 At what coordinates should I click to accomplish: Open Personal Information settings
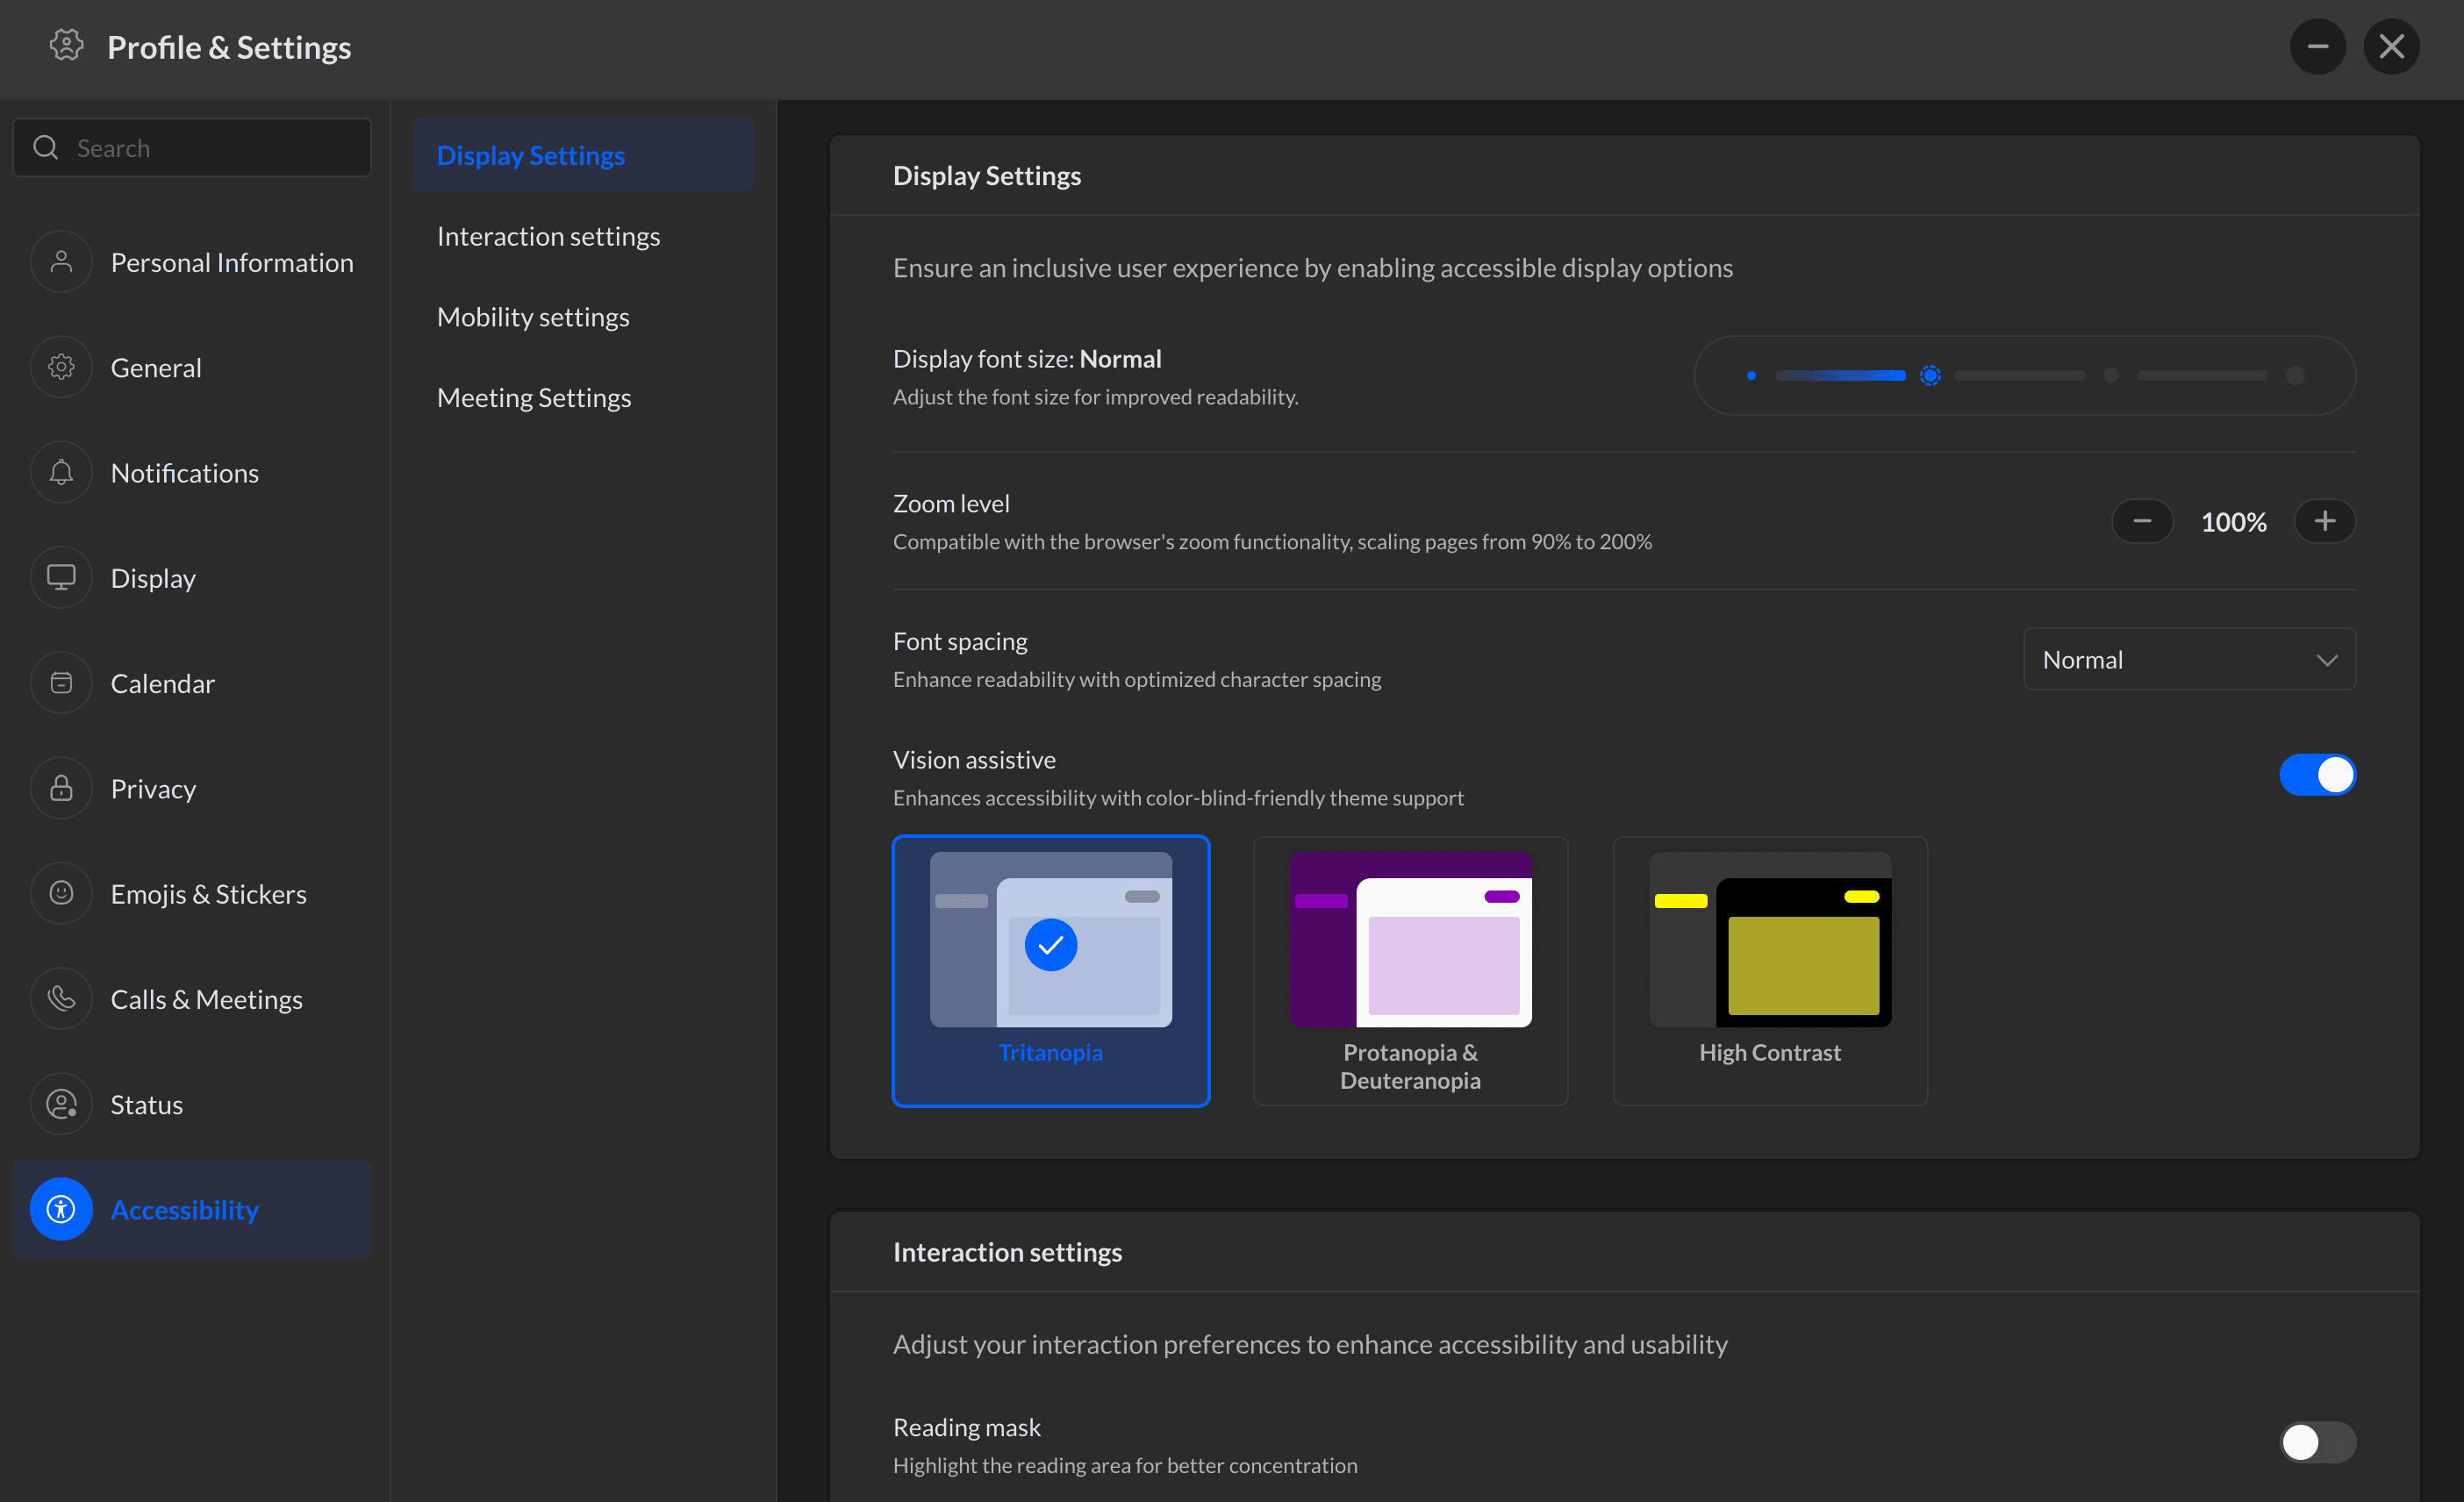pyautogui.click(x=192, y=262)
